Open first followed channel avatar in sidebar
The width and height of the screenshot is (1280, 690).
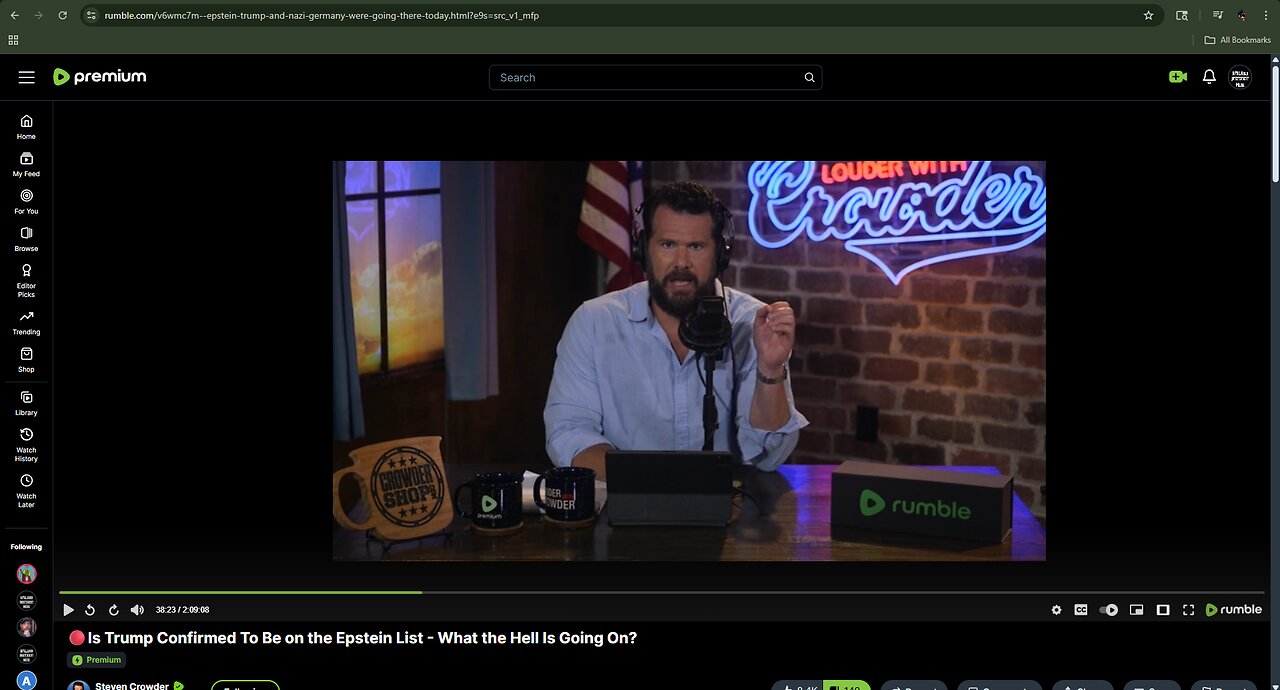27,574
